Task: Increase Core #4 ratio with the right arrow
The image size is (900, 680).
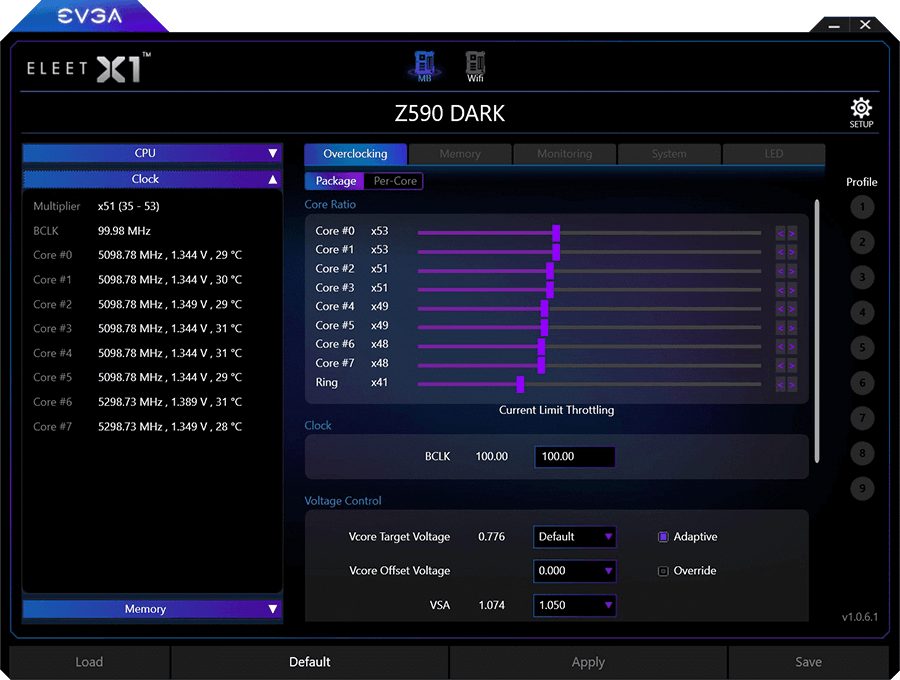Action: (x=791, y=307)
